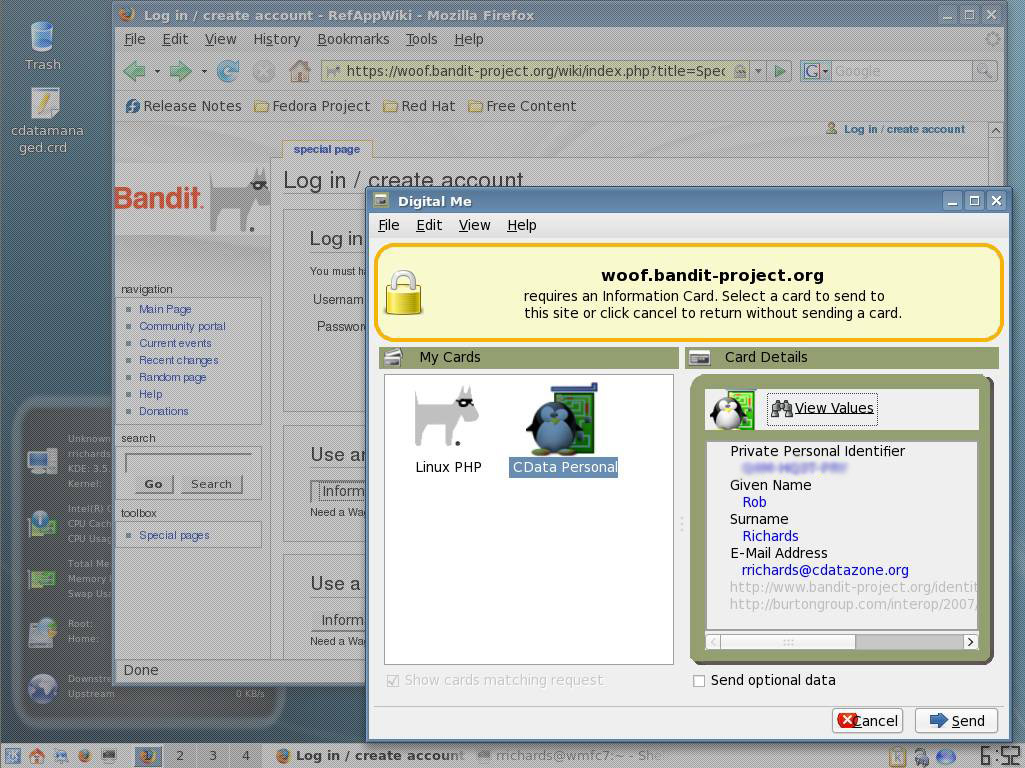
Task: Open the Trash desktop icon
Action: tap(42, 46)
